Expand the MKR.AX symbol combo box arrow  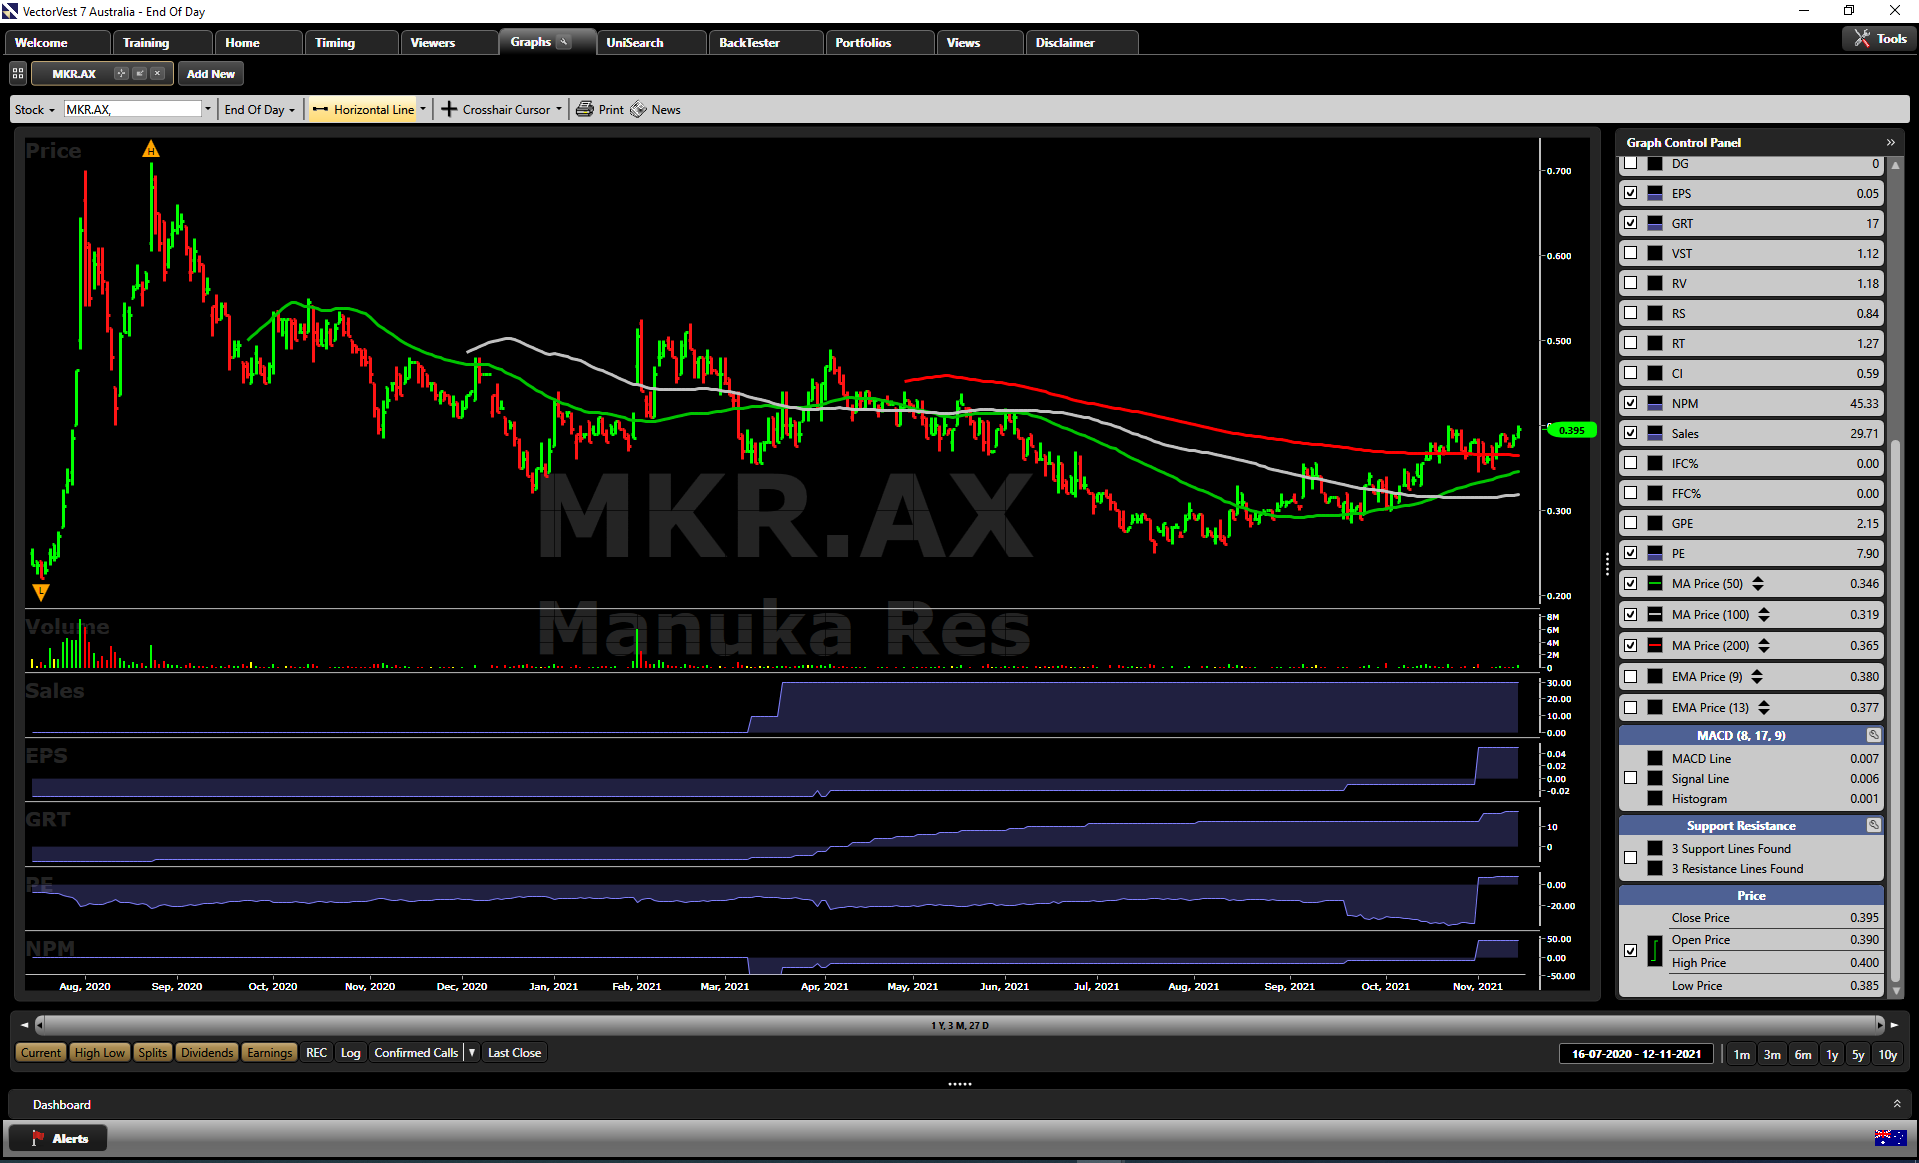208,109
